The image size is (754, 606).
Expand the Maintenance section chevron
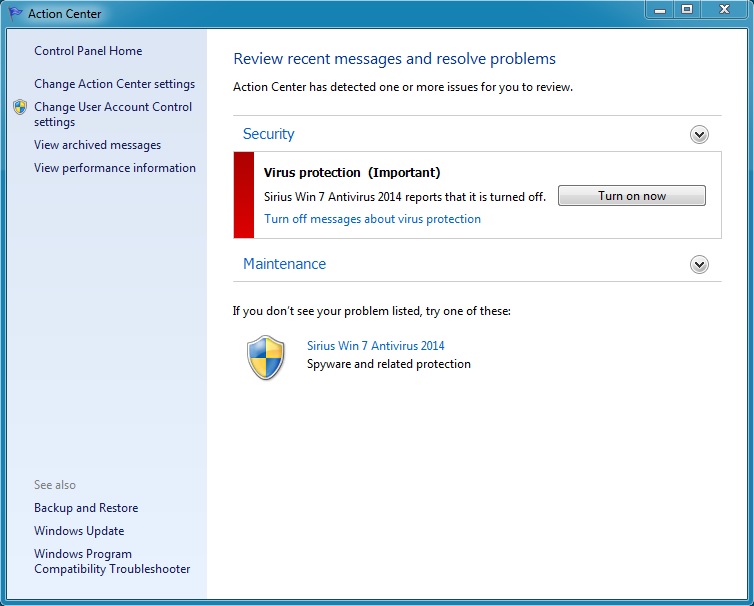click(699, 264)
